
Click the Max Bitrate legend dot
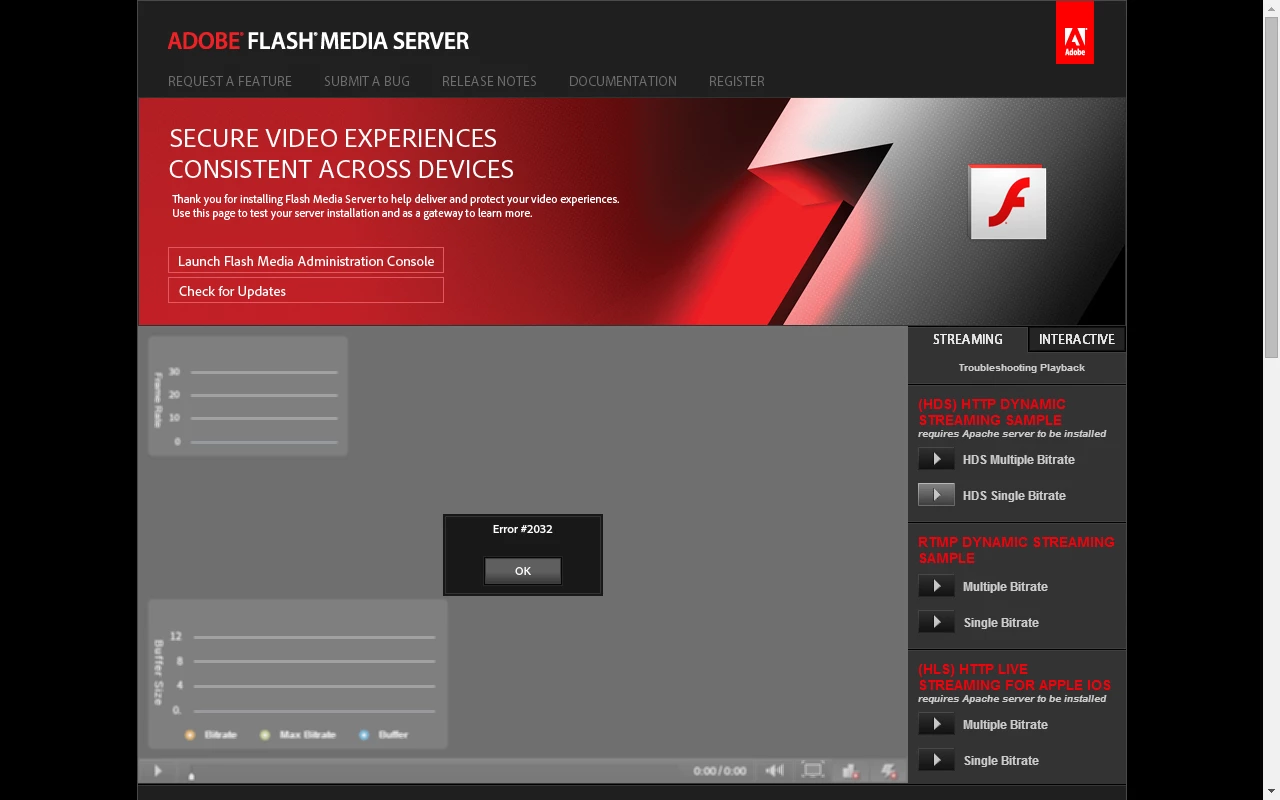[x=265, y=735]
